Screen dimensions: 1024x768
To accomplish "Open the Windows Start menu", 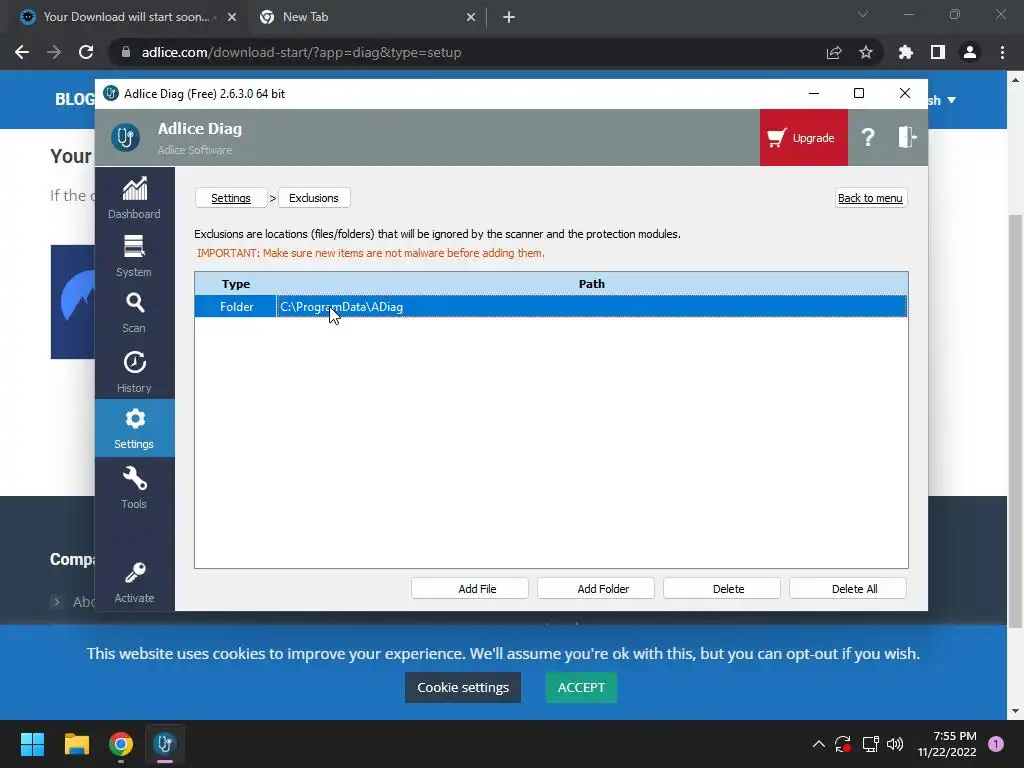I will click(x=32, y=744).
